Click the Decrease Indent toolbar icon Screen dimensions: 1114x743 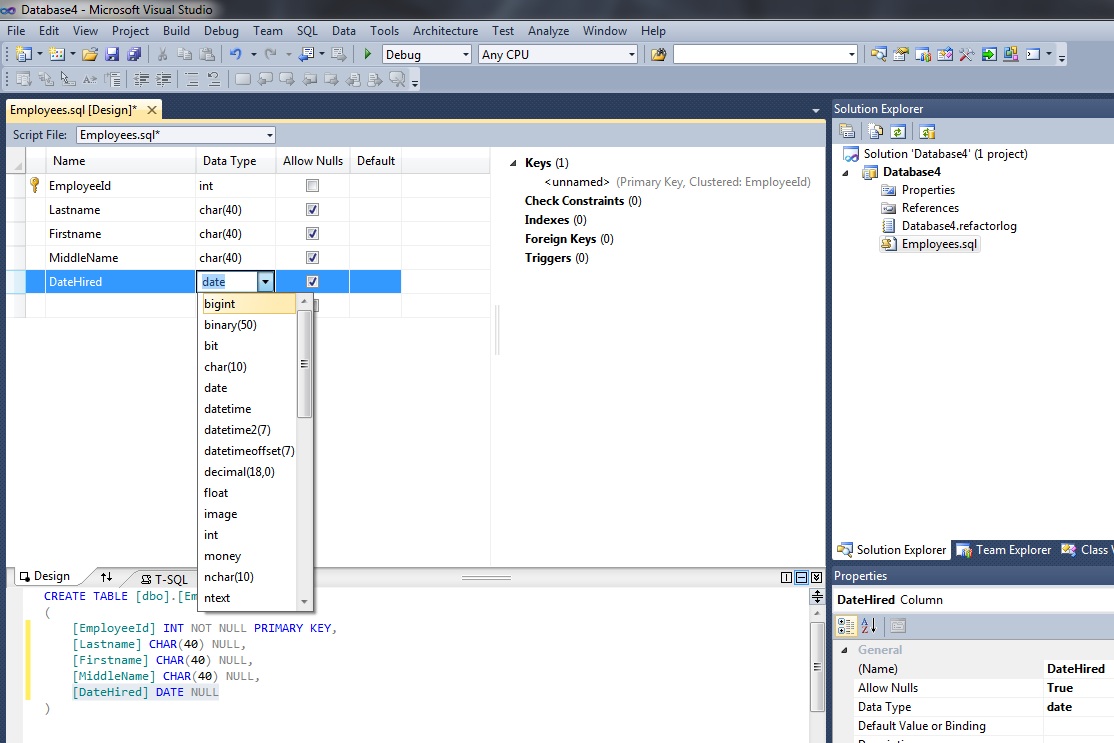[x=141, y=80]
